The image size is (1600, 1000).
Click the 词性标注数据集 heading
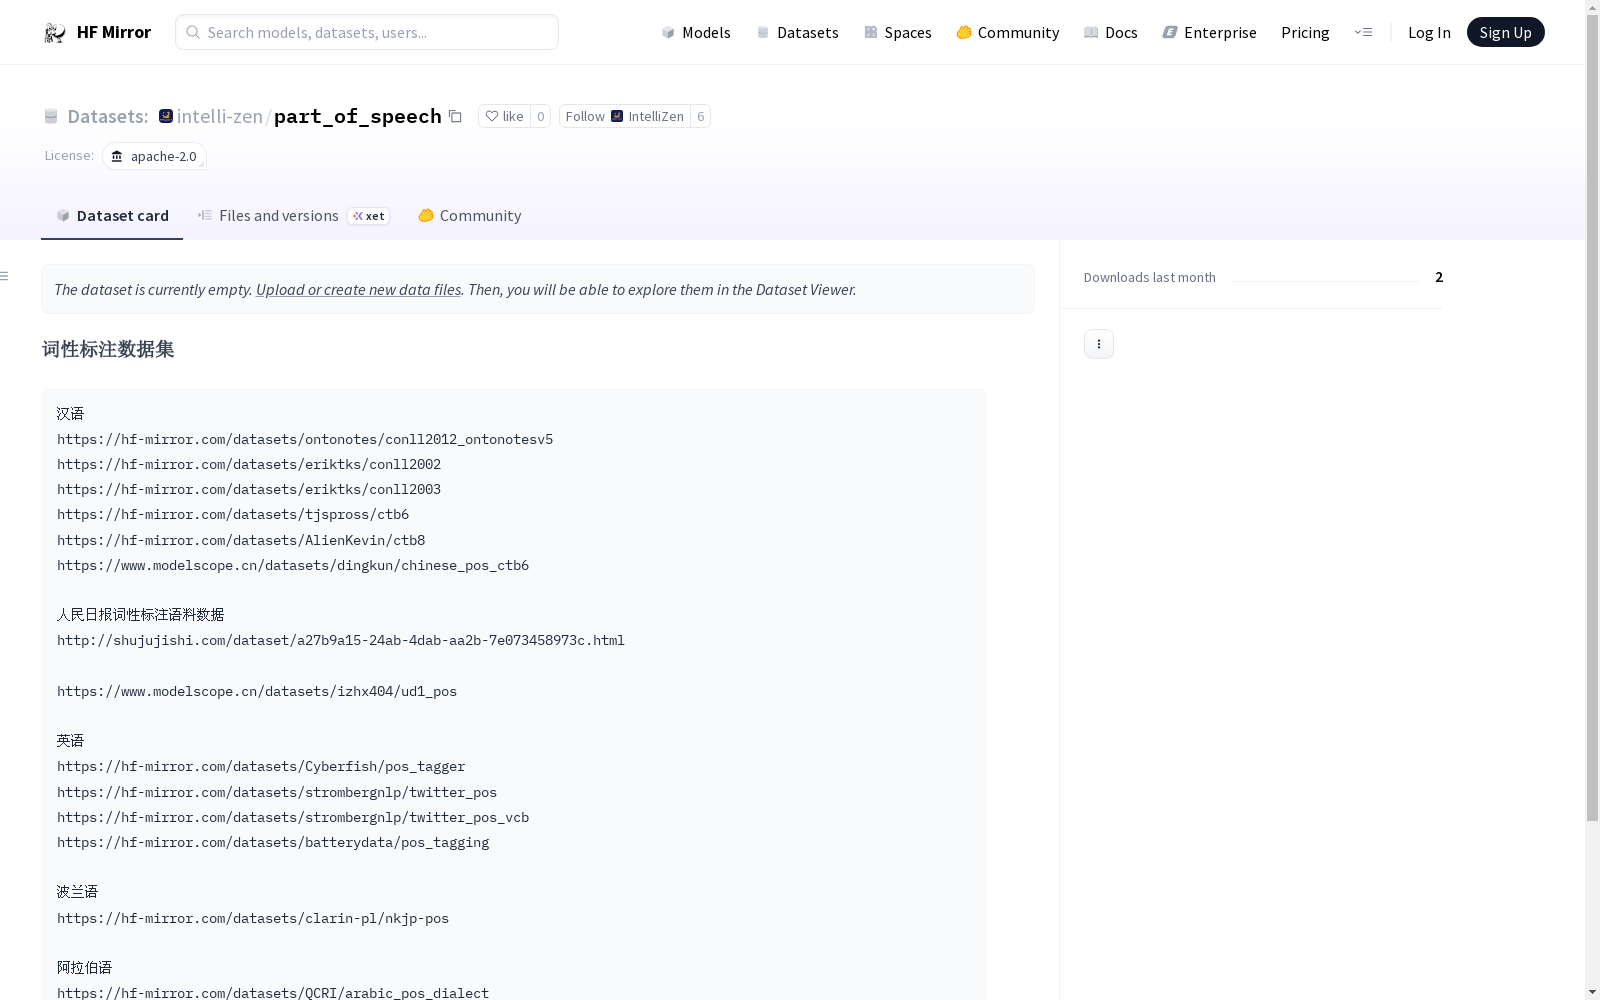[x=108, y=349]
